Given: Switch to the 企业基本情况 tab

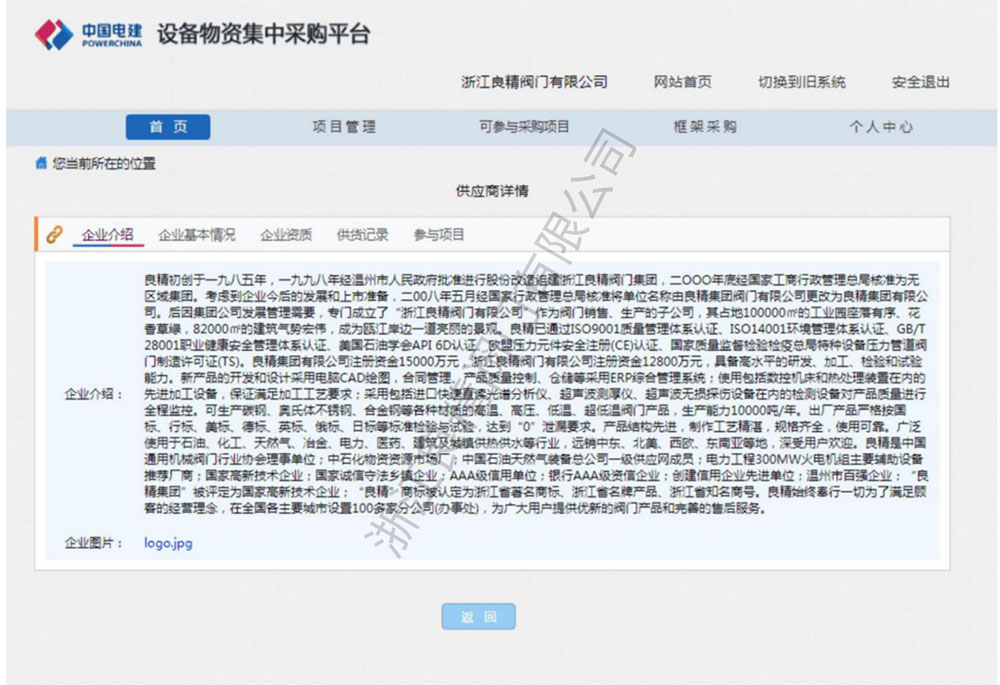Looking at the screenshot, I should tap(197, 235).
